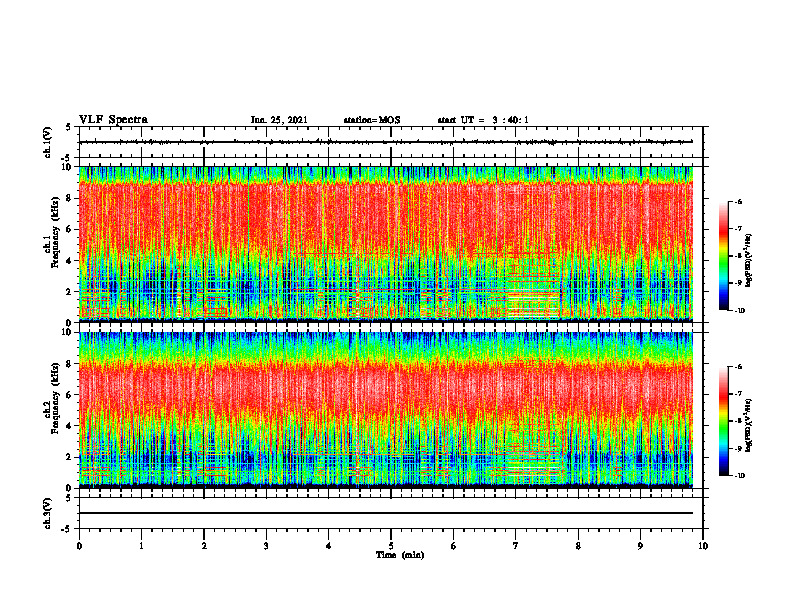Click the ch.3 flat waveform trace line
Image resolution: width=792 pixels, height=612 pixels.
pyautogui.click(x=386, y=513)
